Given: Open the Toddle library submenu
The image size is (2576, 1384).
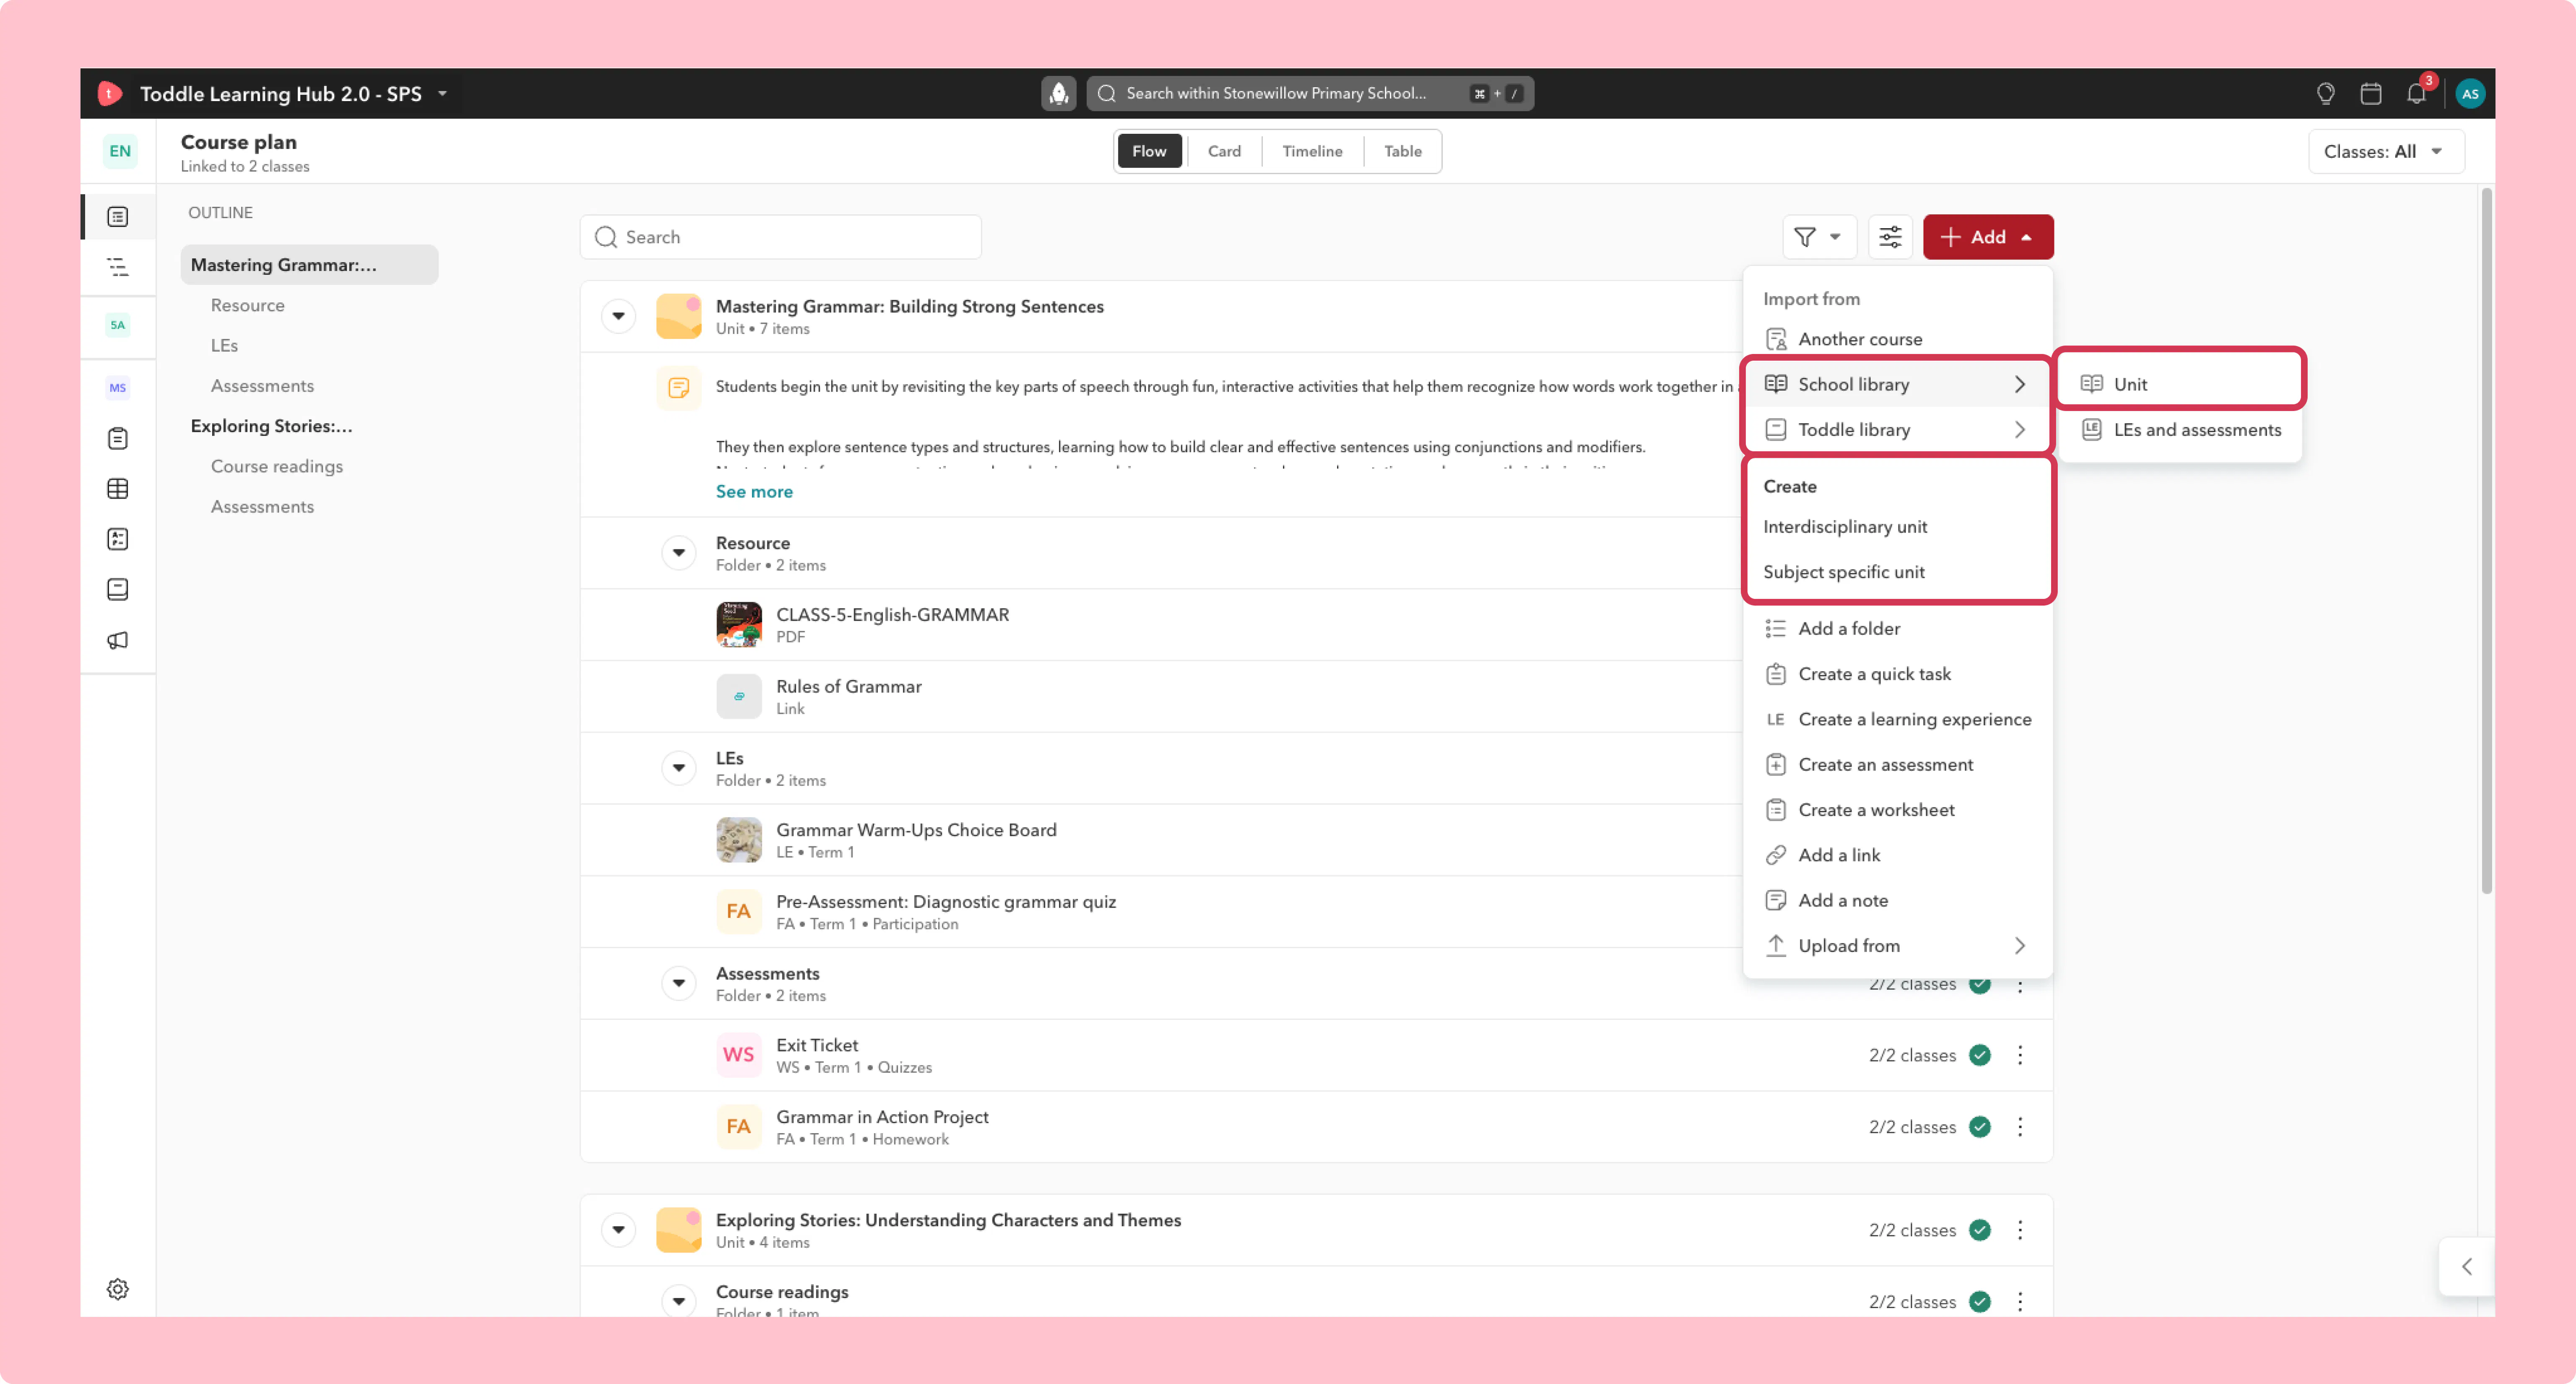Looking at the screenshot, I should pyautogui.click(x=1898, y=430).
